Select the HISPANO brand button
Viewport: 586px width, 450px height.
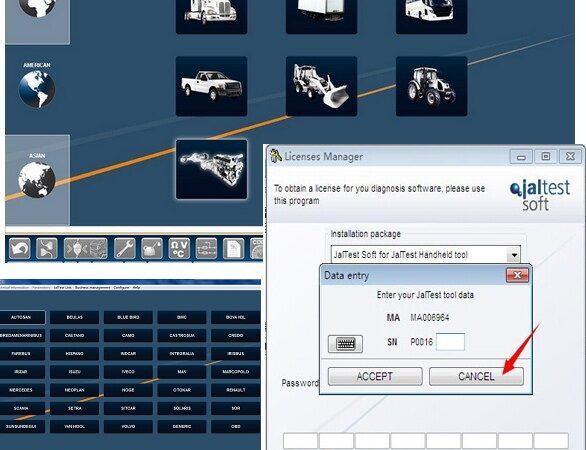pyautogui.click(x=74, y=354)
